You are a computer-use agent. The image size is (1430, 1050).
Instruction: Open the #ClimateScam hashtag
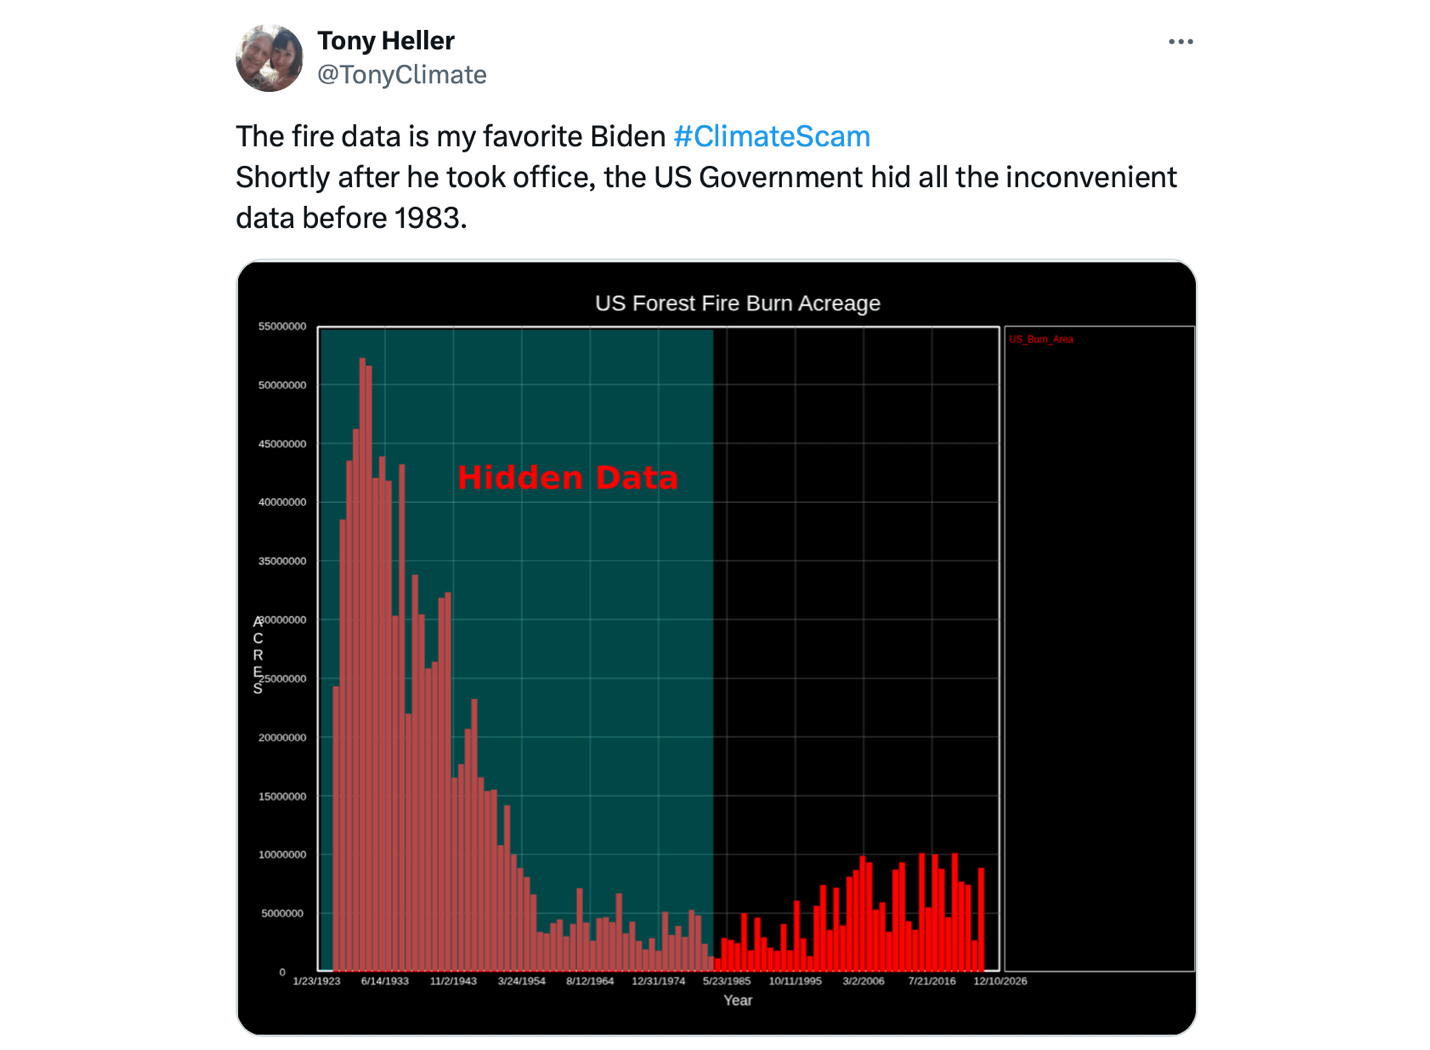pos(772,136)
